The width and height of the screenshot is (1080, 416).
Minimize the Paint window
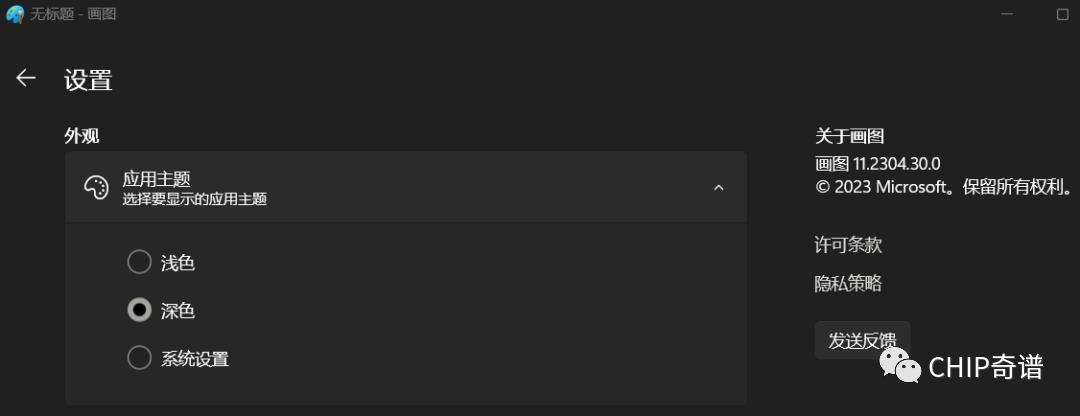1007,14
